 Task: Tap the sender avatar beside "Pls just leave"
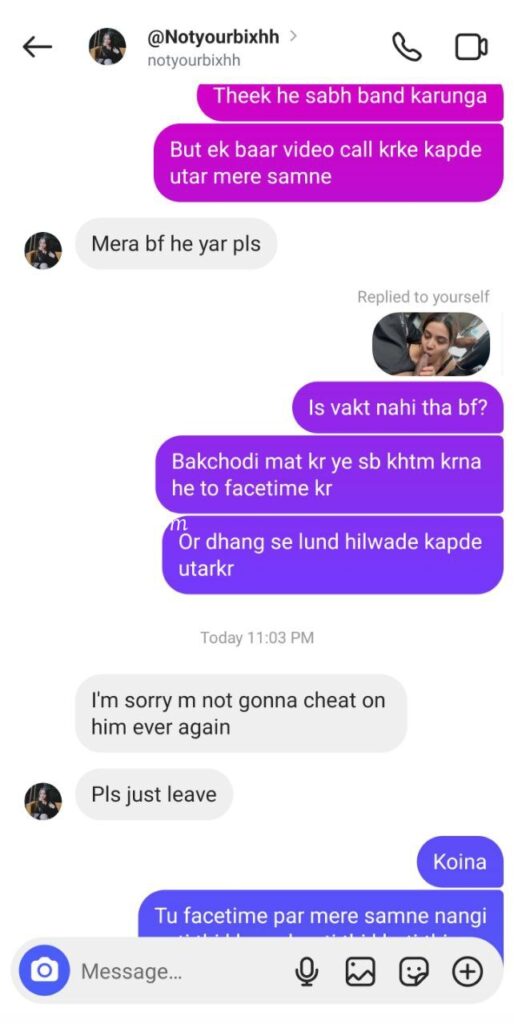tap(43, 801)
